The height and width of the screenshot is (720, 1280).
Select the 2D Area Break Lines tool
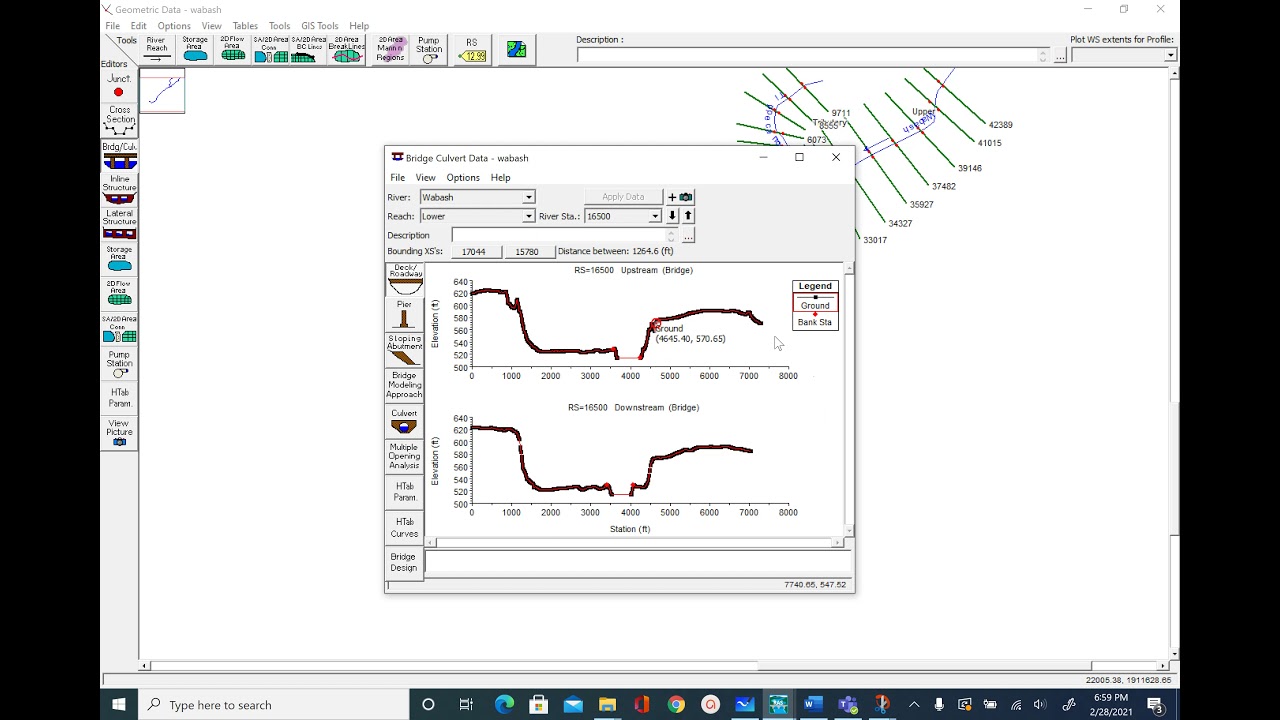click(347, 49)
